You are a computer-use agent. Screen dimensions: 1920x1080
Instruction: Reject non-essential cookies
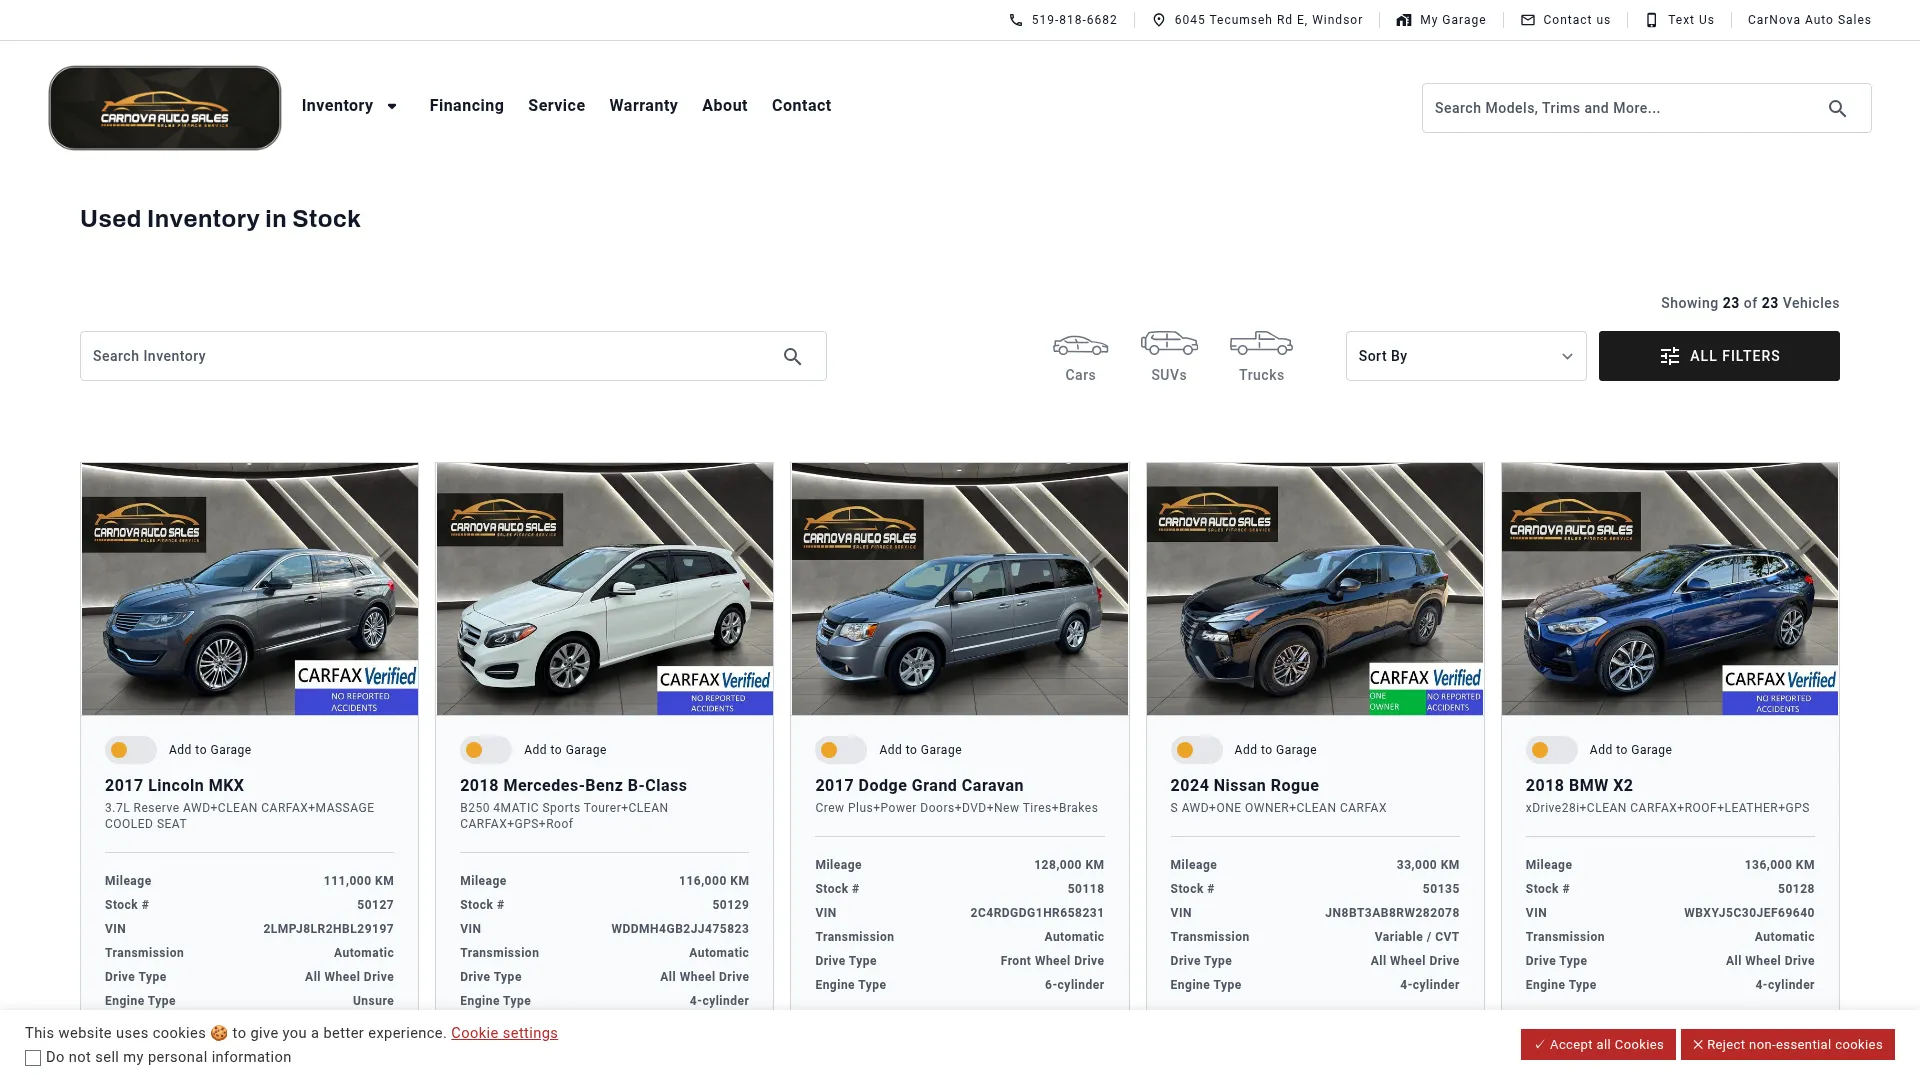tap(1788, 1044)
